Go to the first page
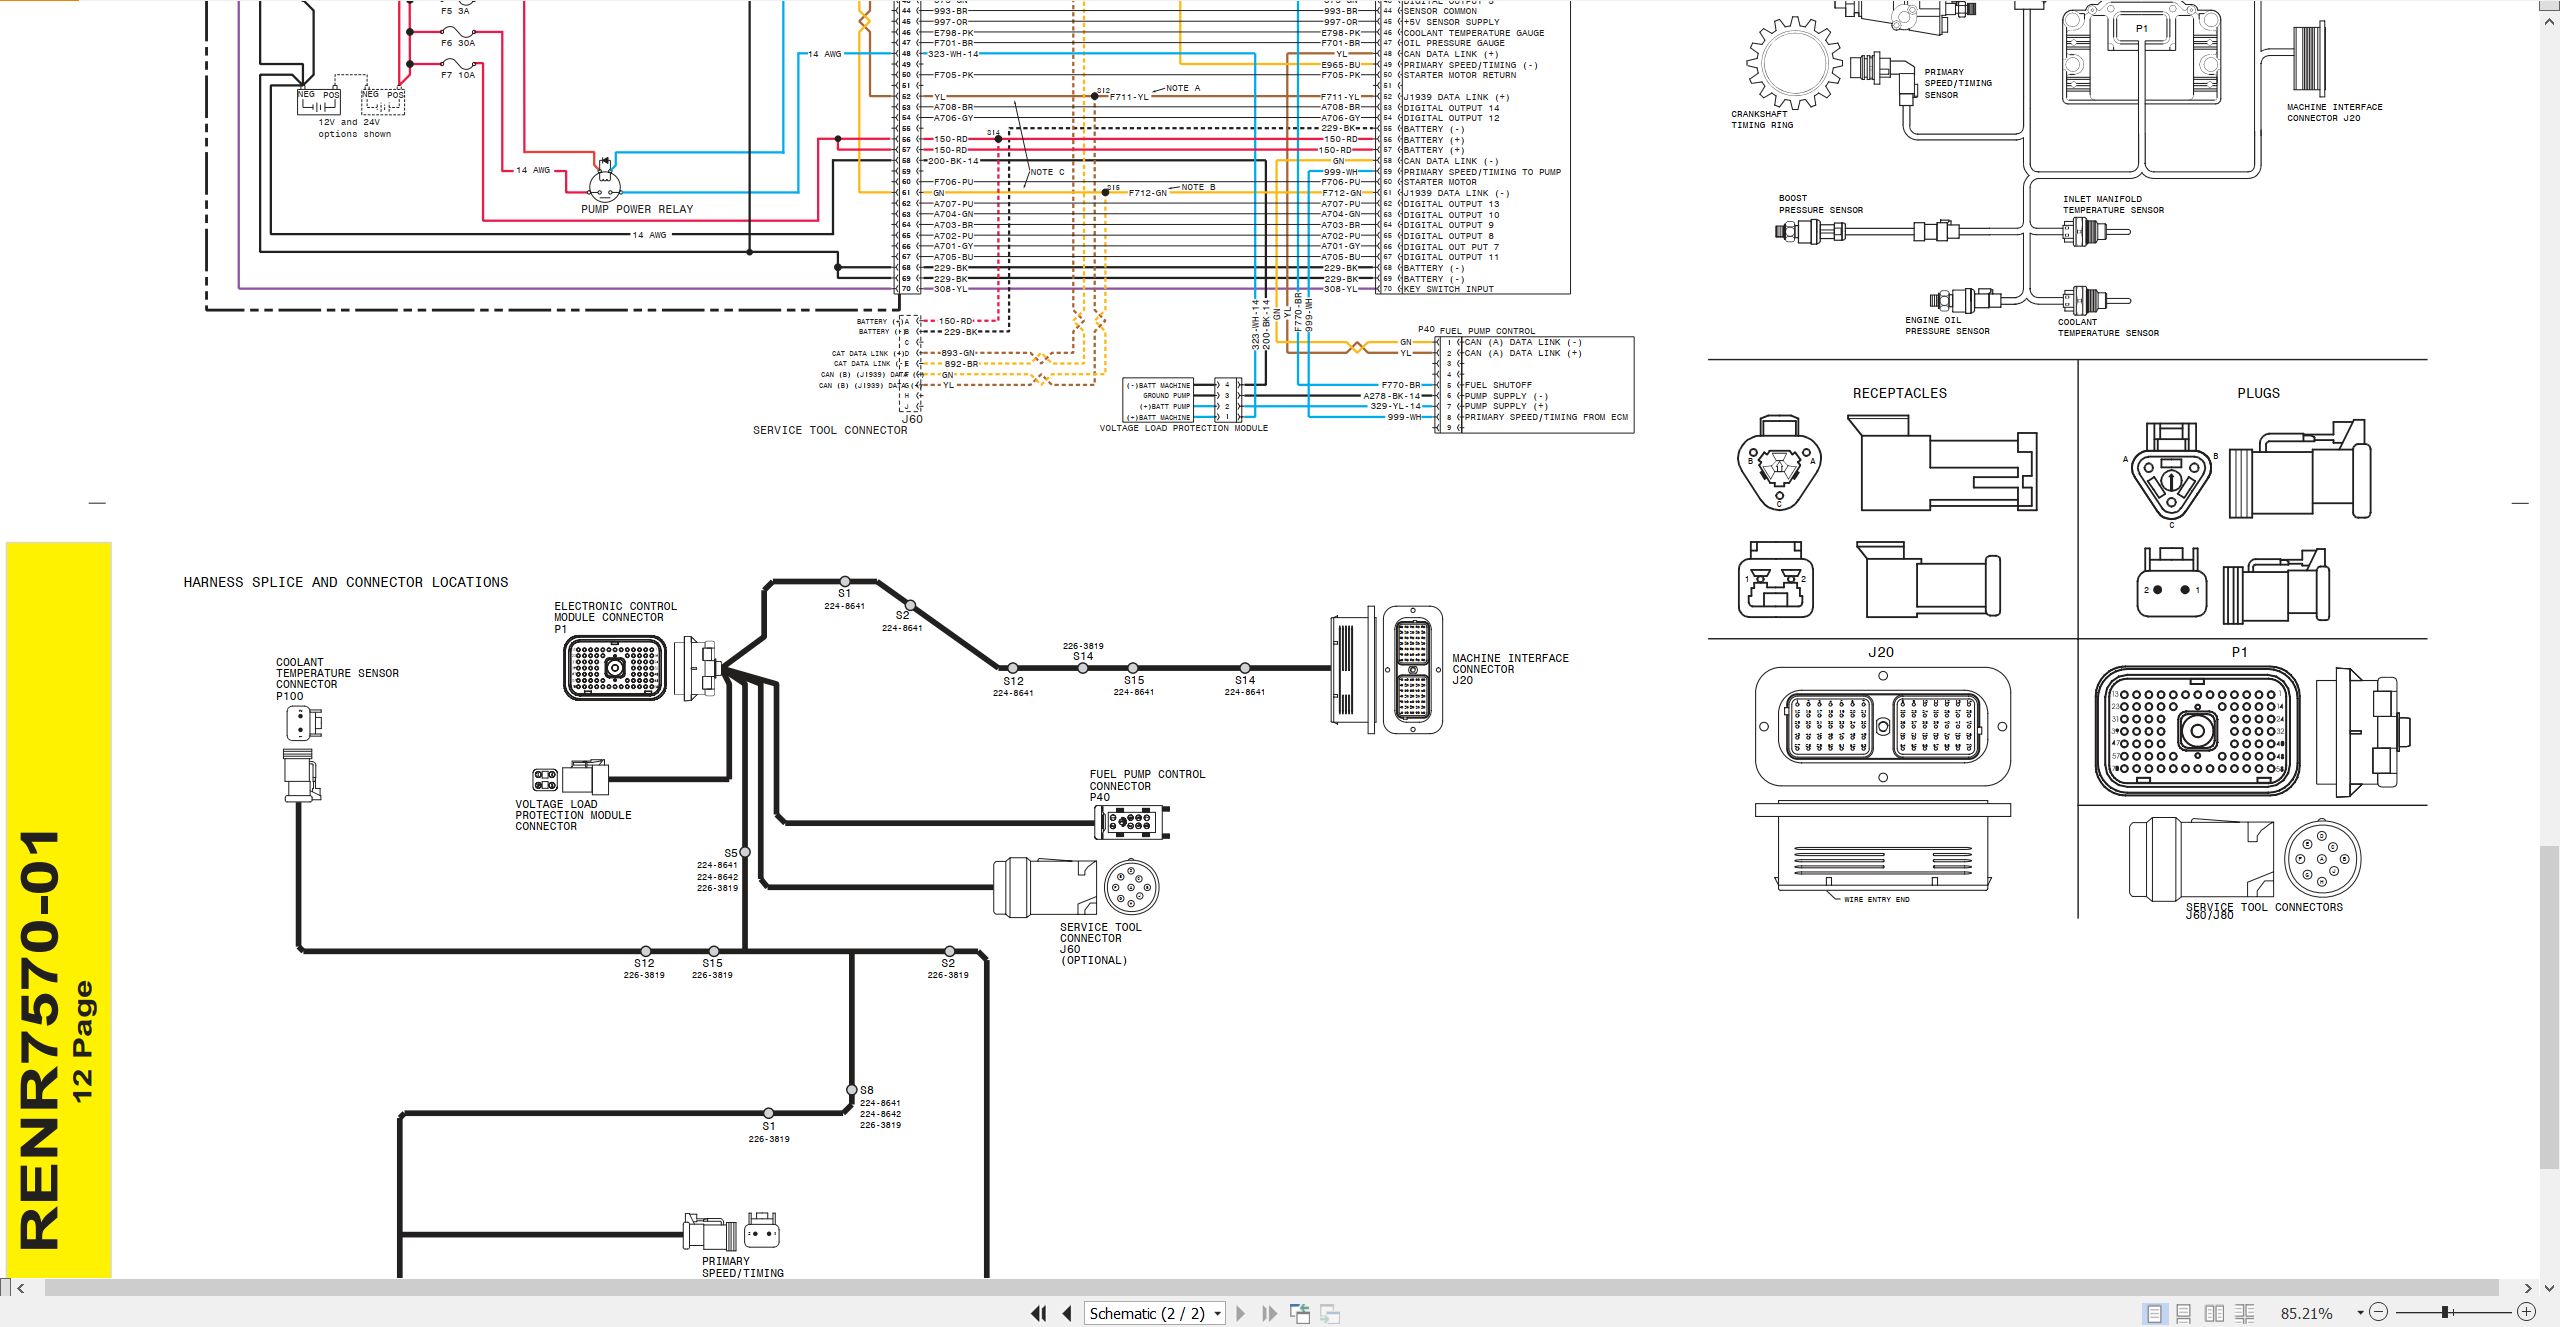 (x=1039, y=1313)
